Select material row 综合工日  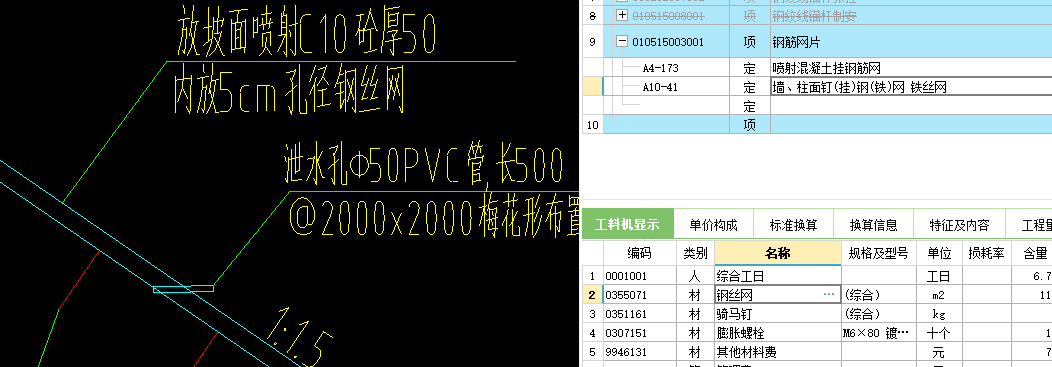click(x=778, y=276)
